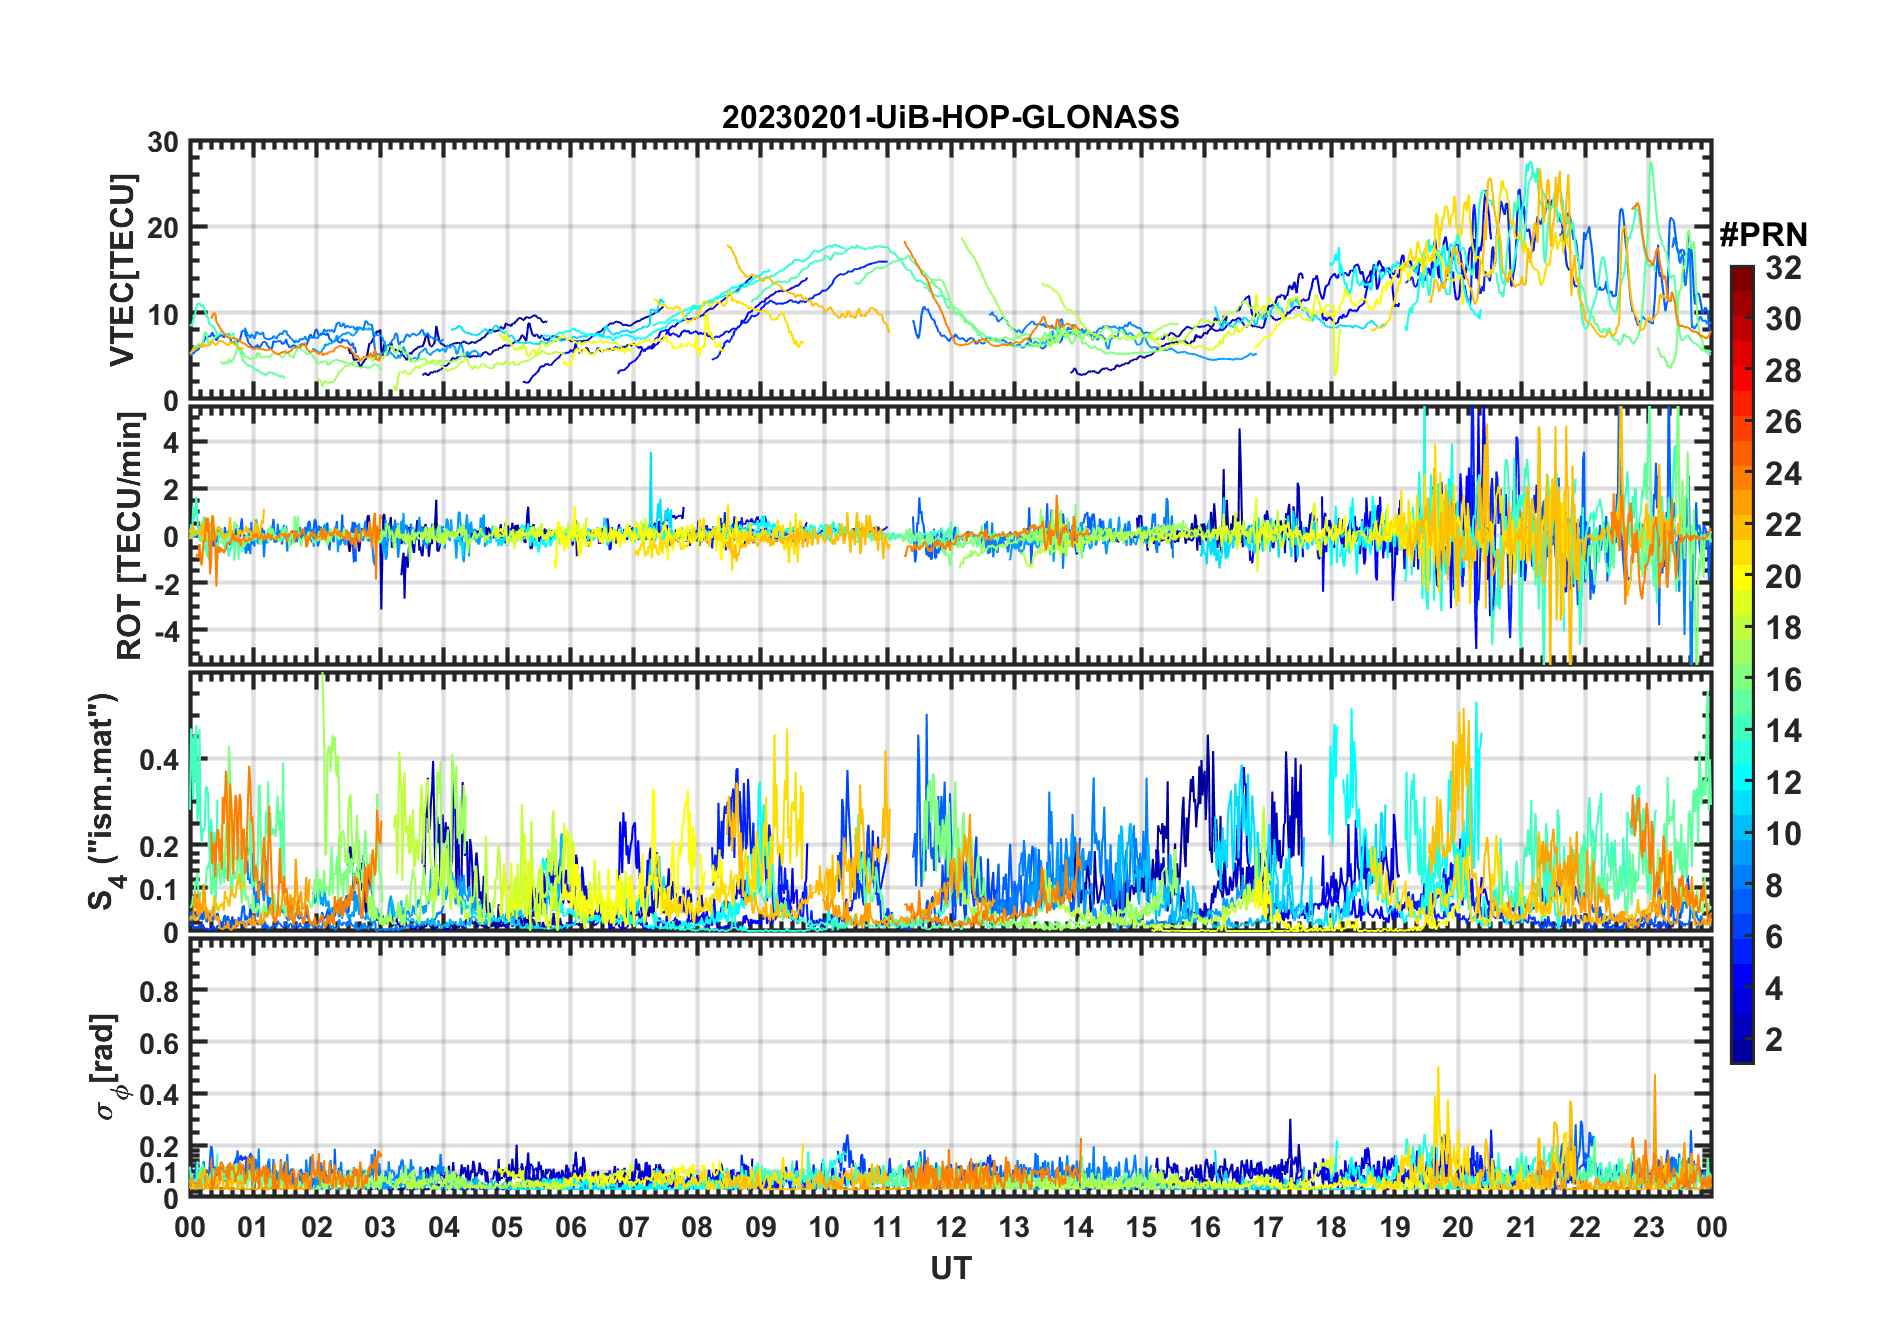The width and height of the screenshot is (1902, 1330).
Task: Click the plot title 20230201-UiB-HOP-GLONASS
Action: (x=950, y=118)
